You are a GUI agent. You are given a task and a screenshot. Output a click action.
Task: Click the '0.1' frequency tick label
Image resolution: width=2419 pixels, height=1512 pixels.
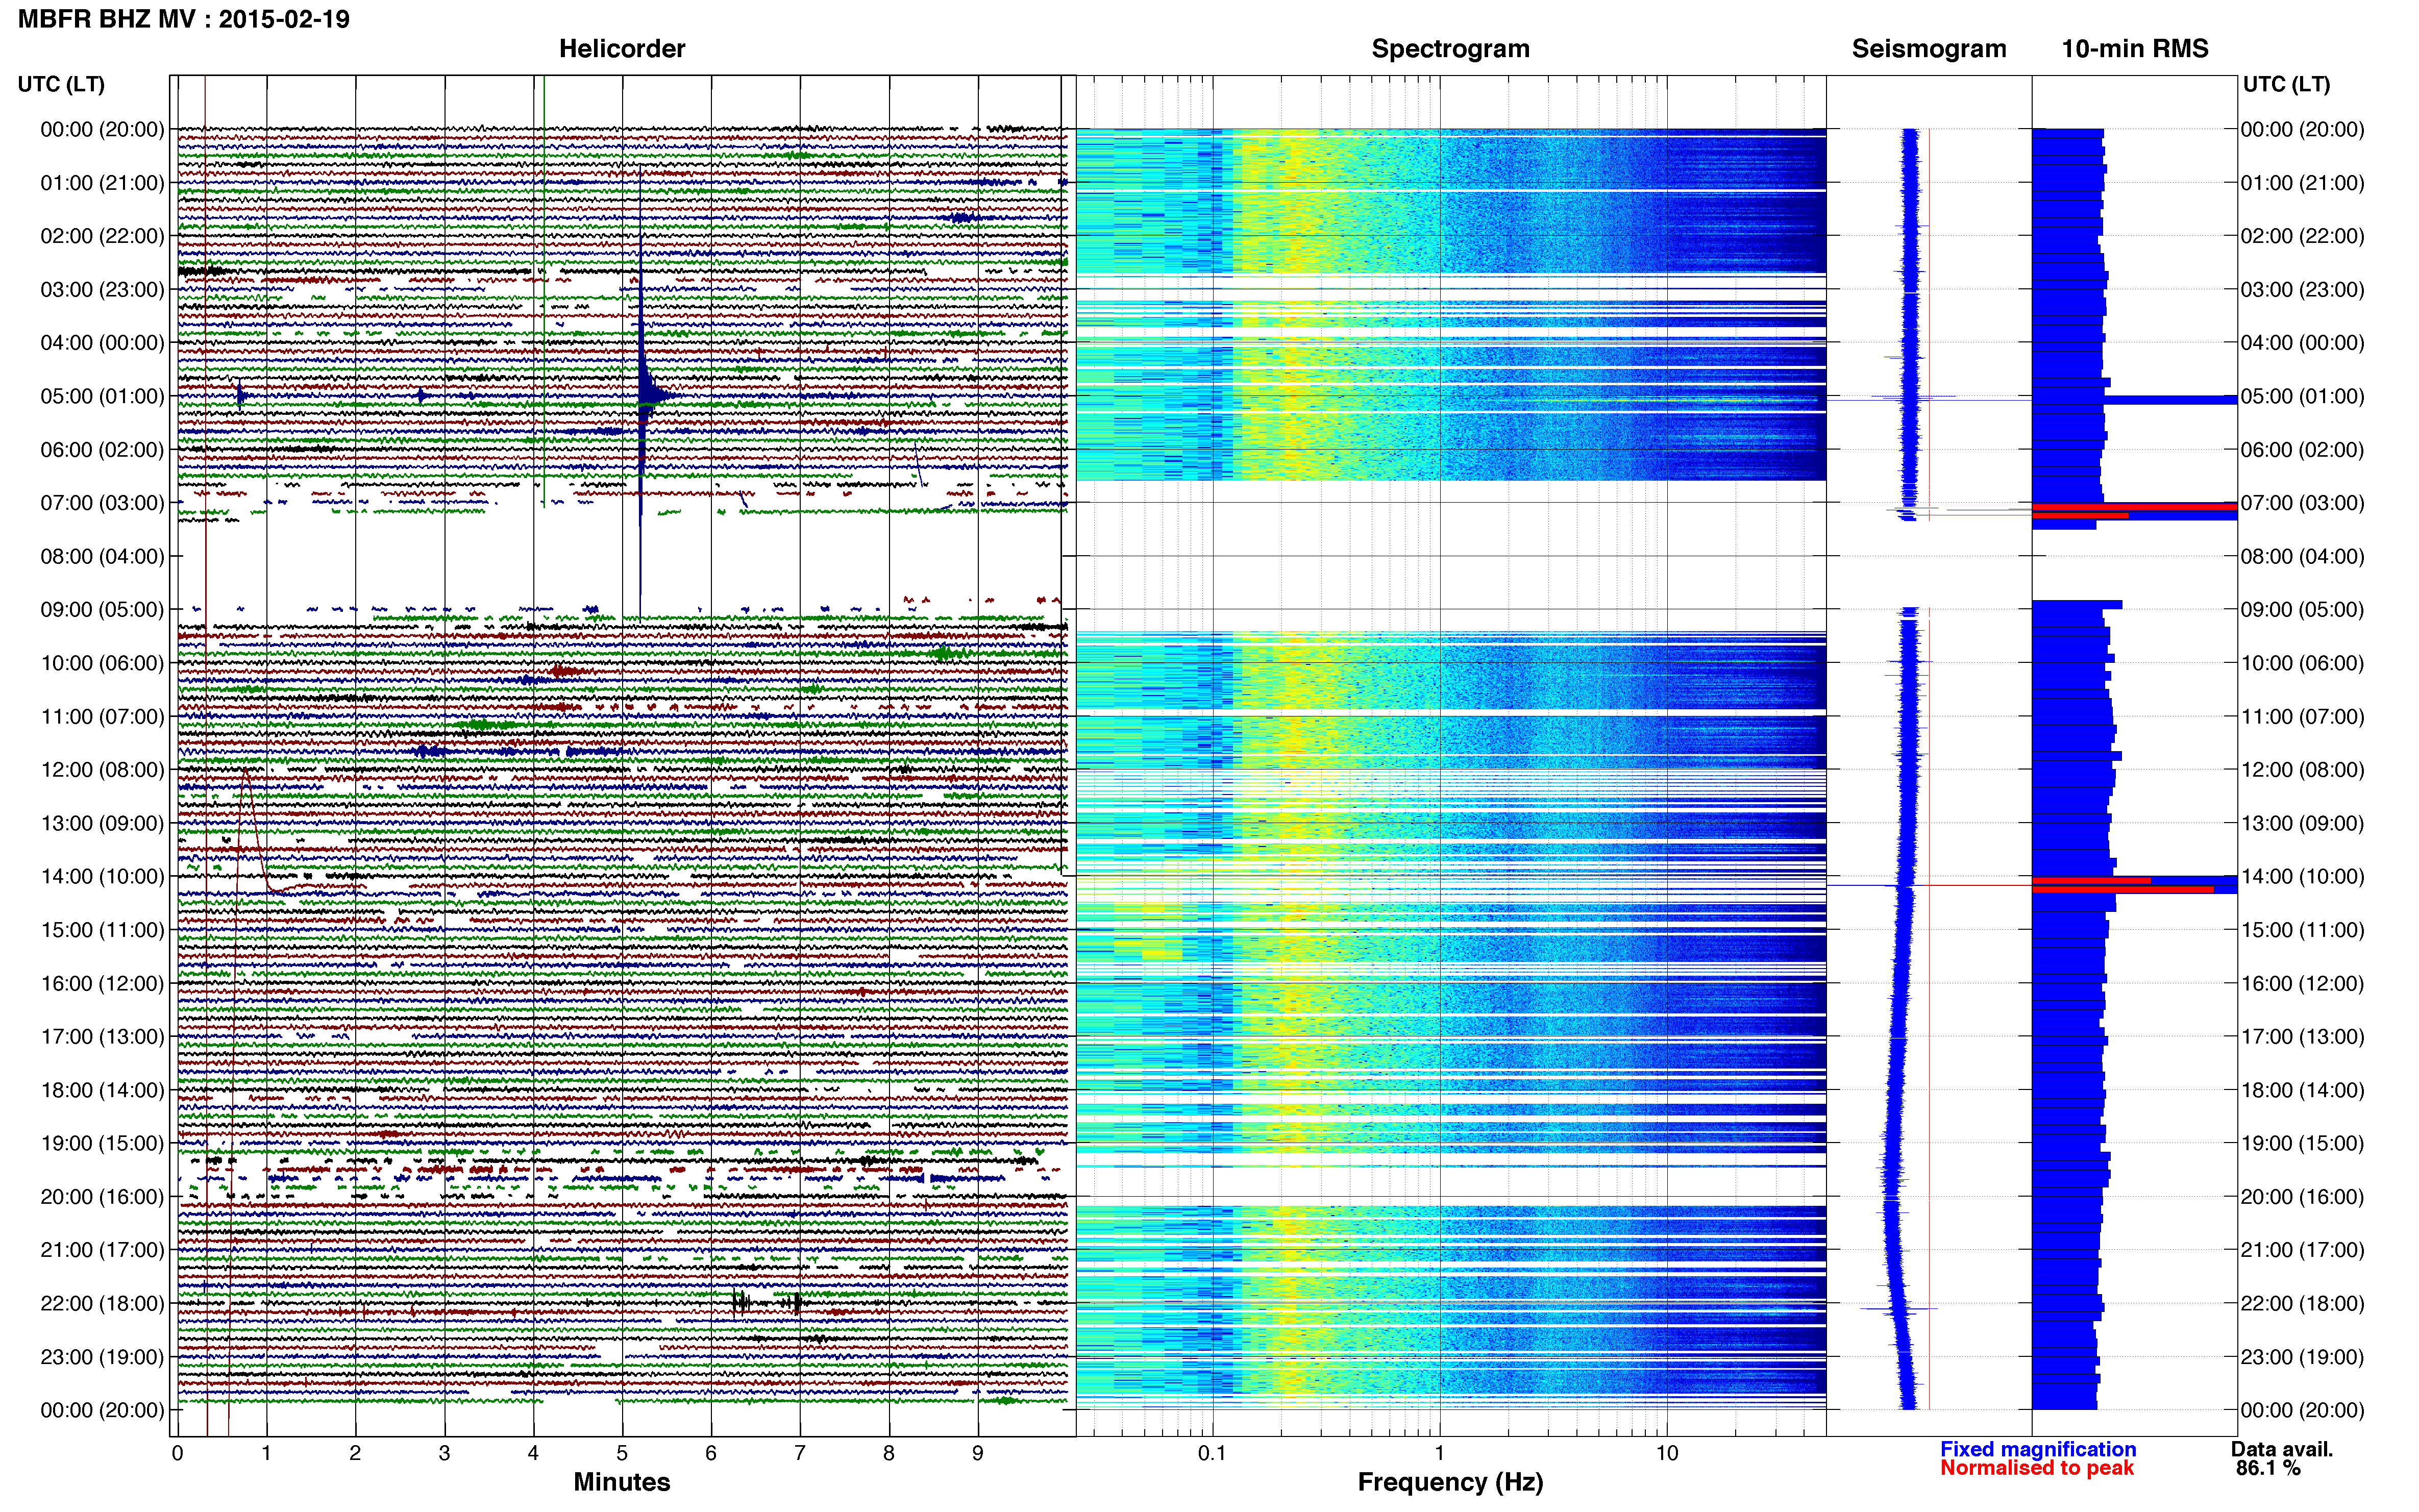coord(1212,1453)
